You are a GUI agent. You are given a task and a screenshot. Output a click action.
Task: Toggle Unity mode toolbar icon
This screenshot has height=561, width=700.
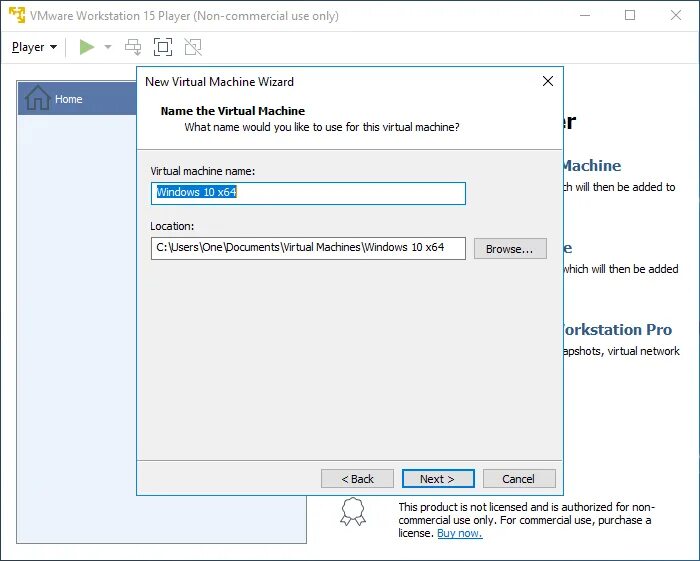193,47
